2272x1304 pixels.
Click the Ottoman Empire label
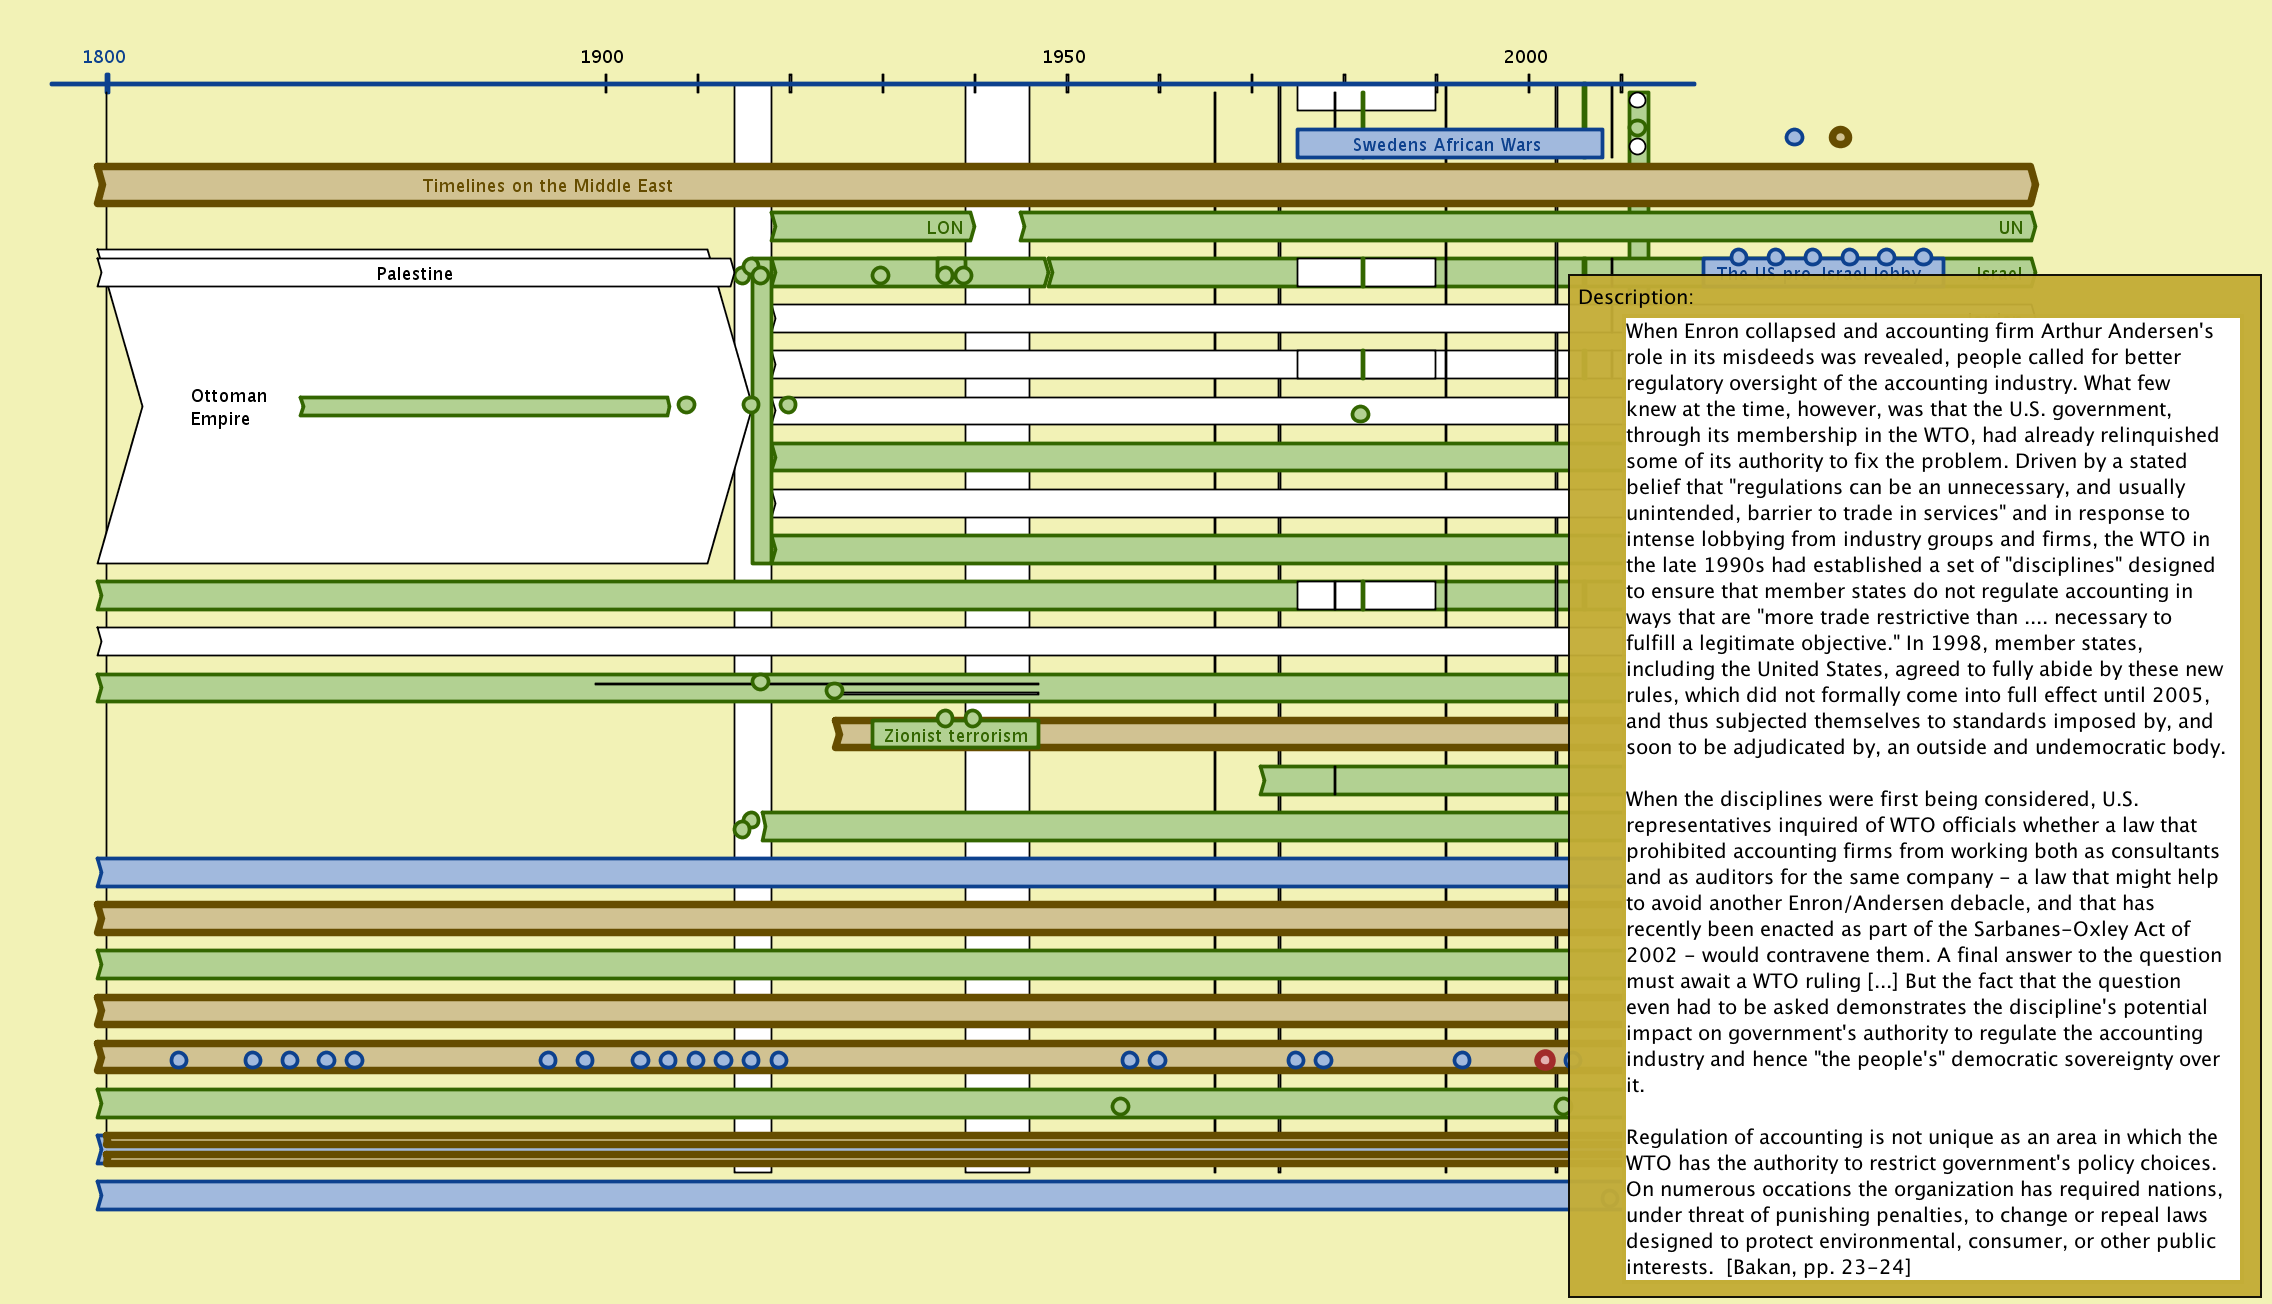(228, 407)
